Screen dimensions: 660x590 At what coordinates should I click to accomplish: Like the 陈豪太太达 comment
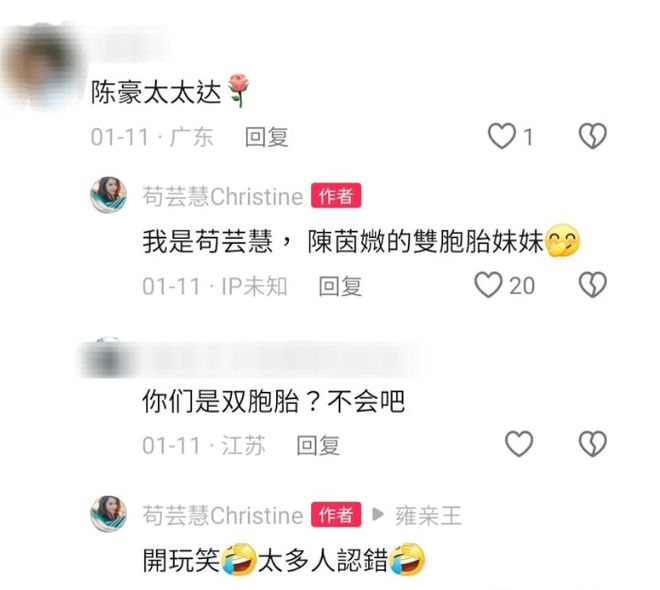(x=502, y=136)
